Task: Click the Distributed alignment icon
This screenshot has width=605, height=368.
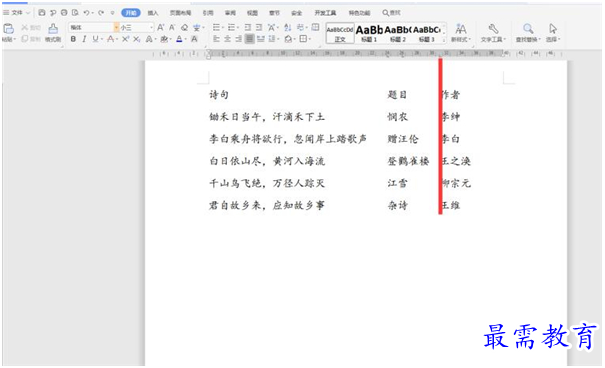Action: (261, 39)
